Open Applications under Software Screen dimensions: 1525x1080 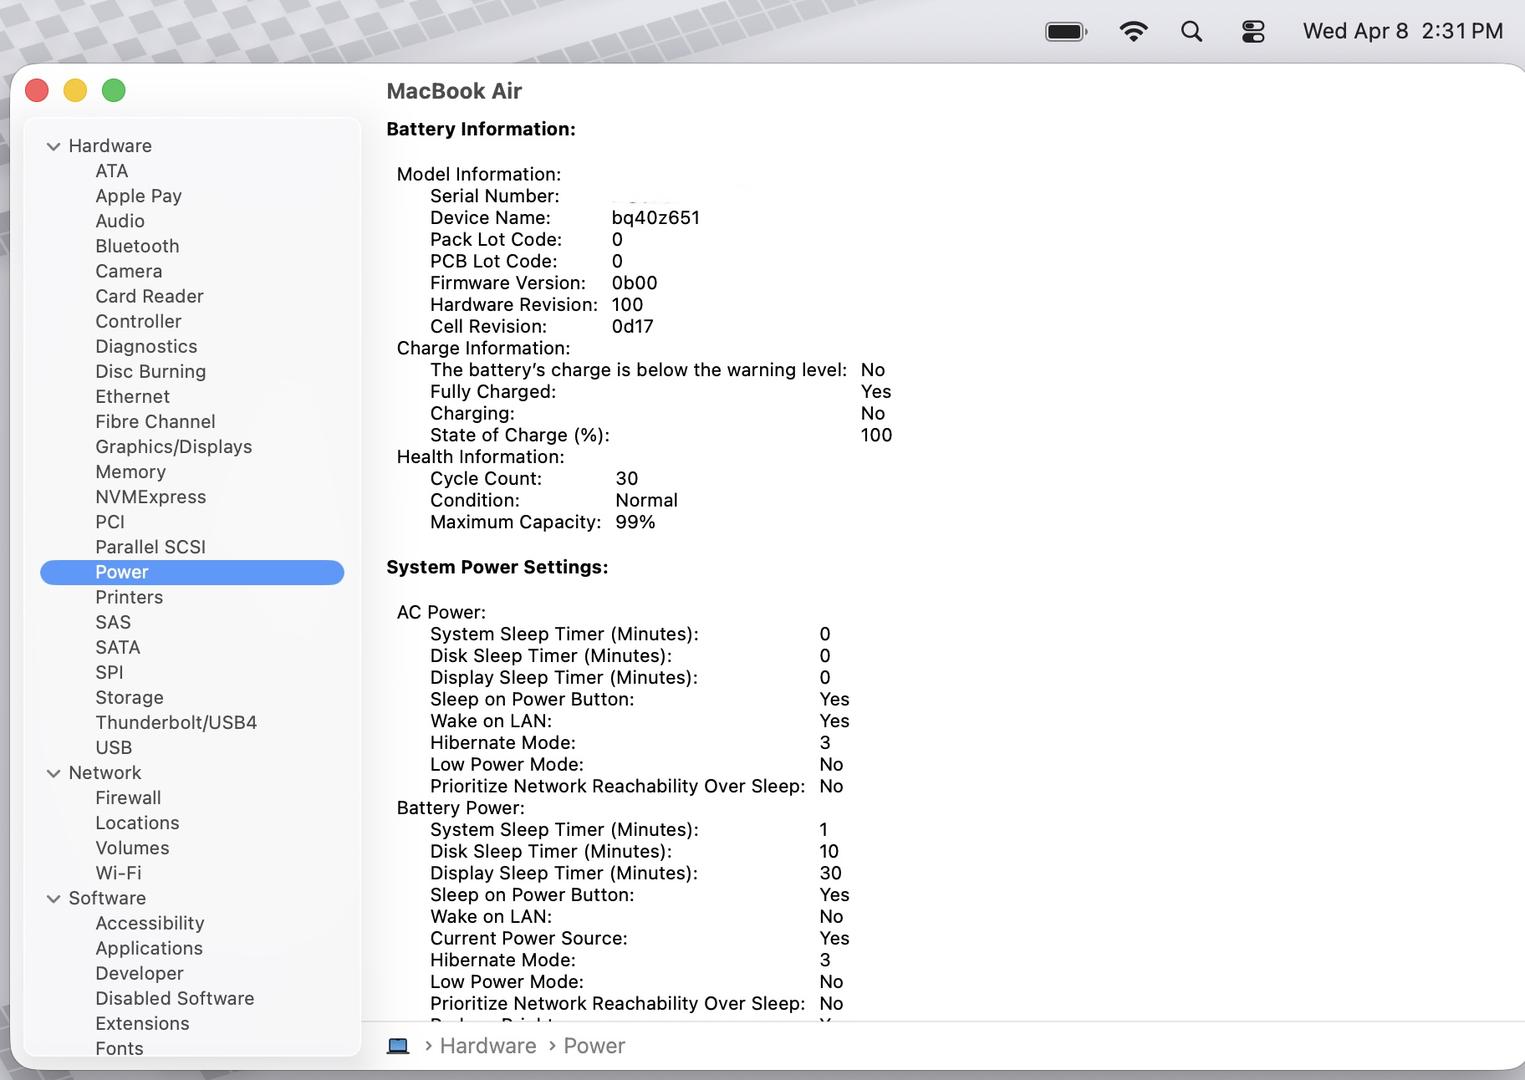(149, 948)
